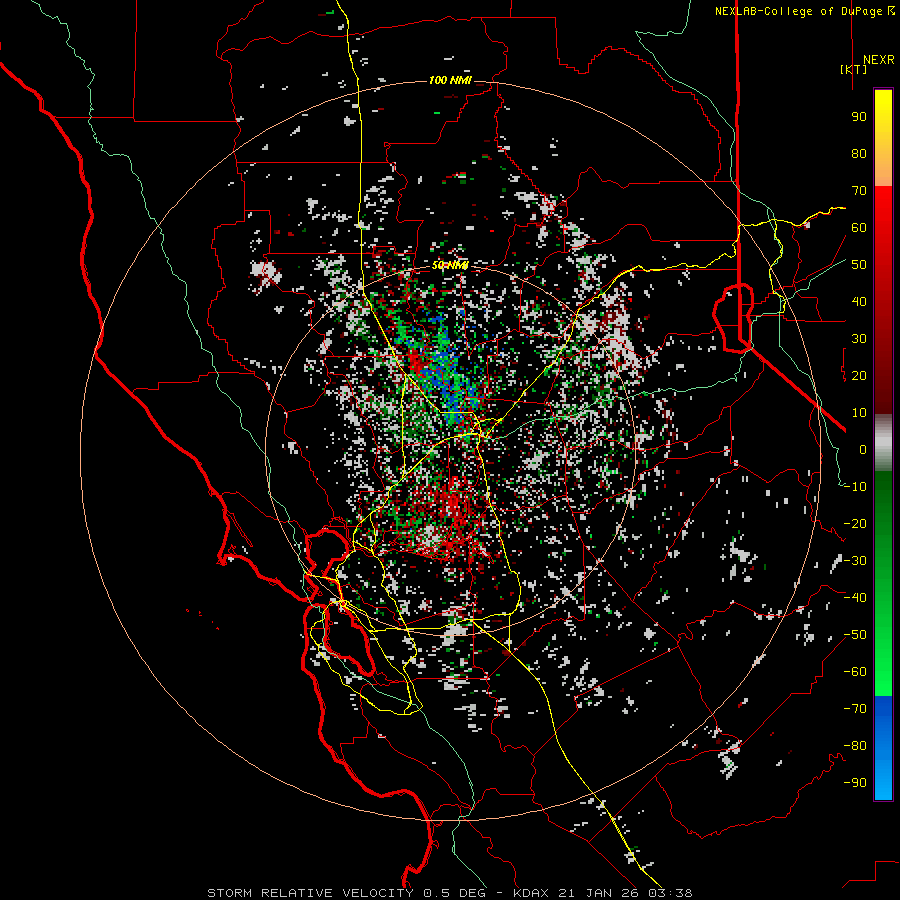900x900 pixels.
Task: Click the STORM RELATIVE VELOCITY caption text
Action: click(x=310, y=893)
